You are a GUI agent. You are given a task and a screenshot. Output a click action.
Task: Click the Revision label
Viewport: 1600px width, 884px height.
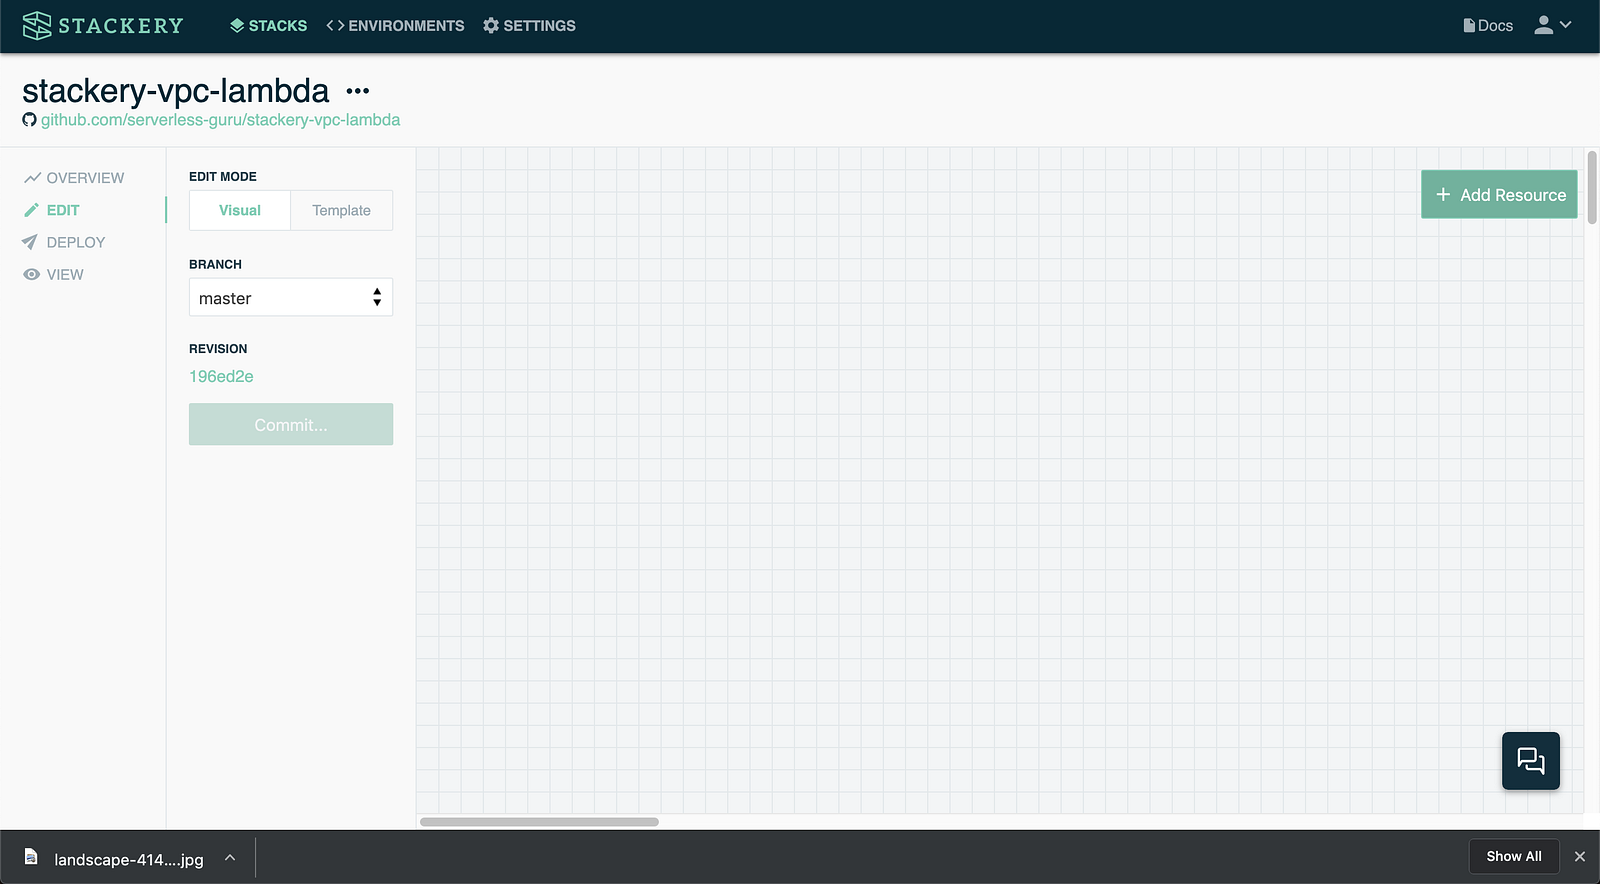(x=218, y=349)
